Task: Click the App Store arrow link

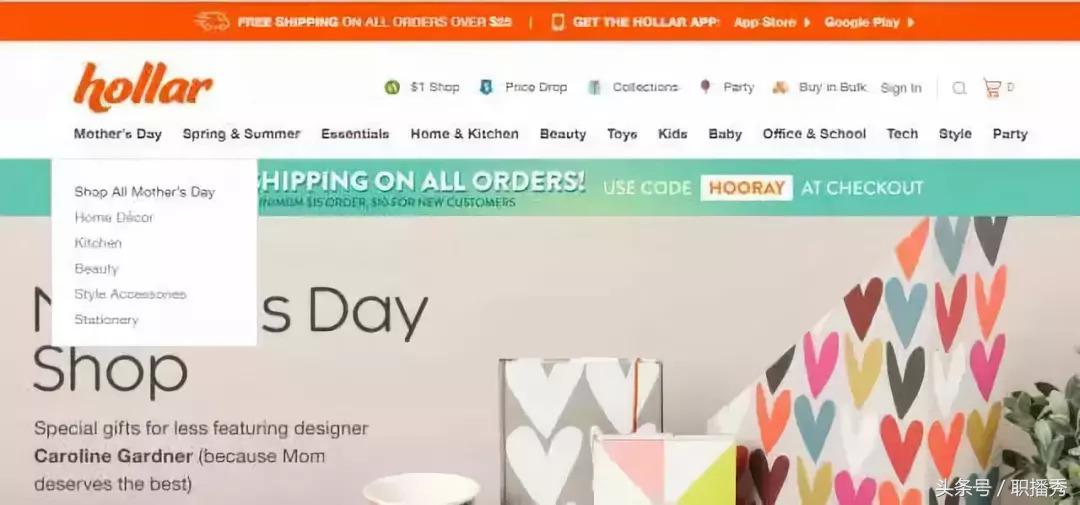Action: point(772,22)
